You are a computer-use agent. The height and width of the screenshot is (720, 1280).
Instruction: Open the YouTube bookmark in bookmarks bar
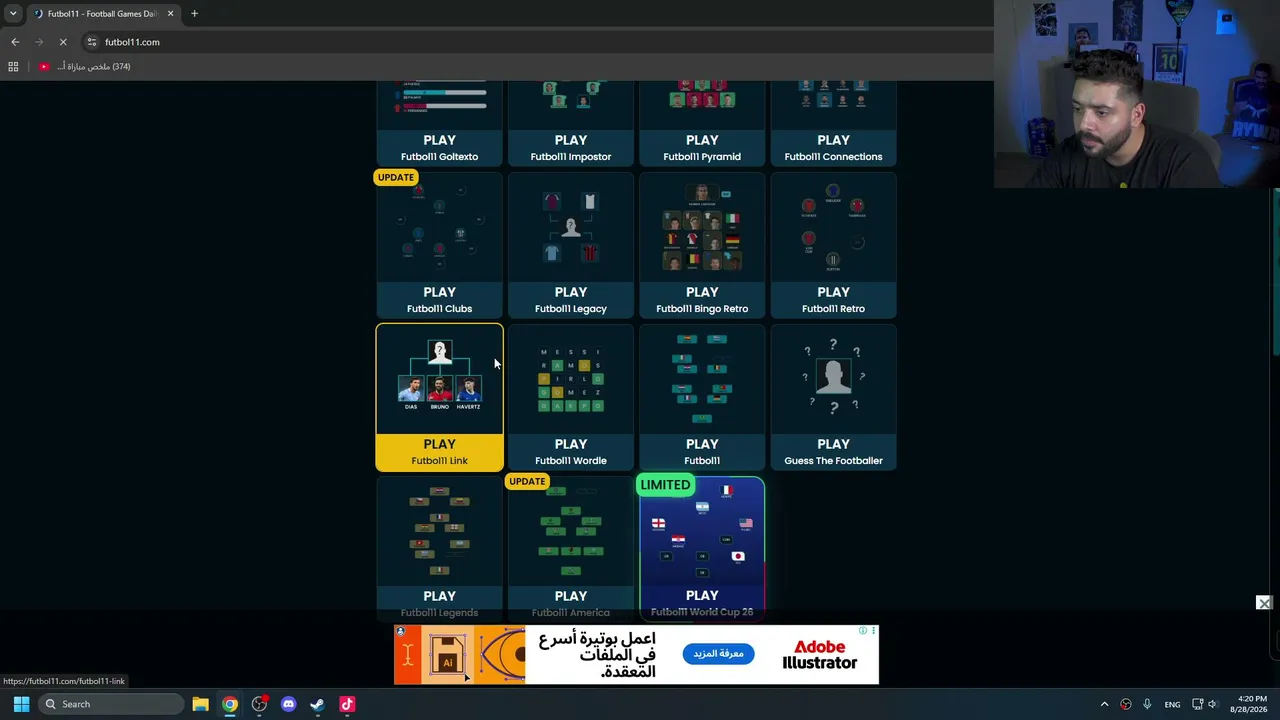click(85, 67)
